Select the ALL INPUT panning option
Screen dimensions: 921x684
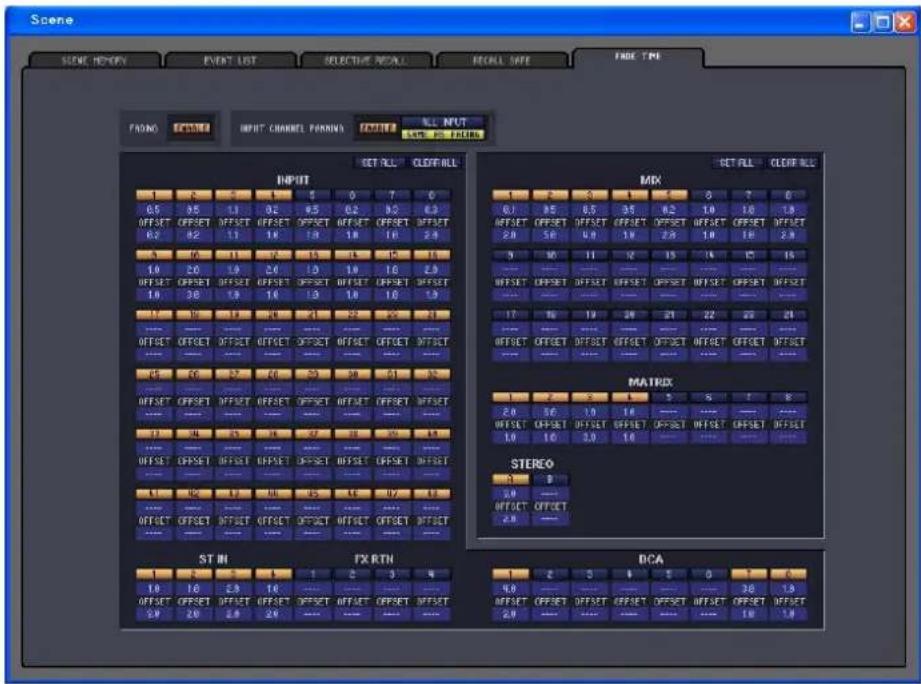(x=443, y=122)
